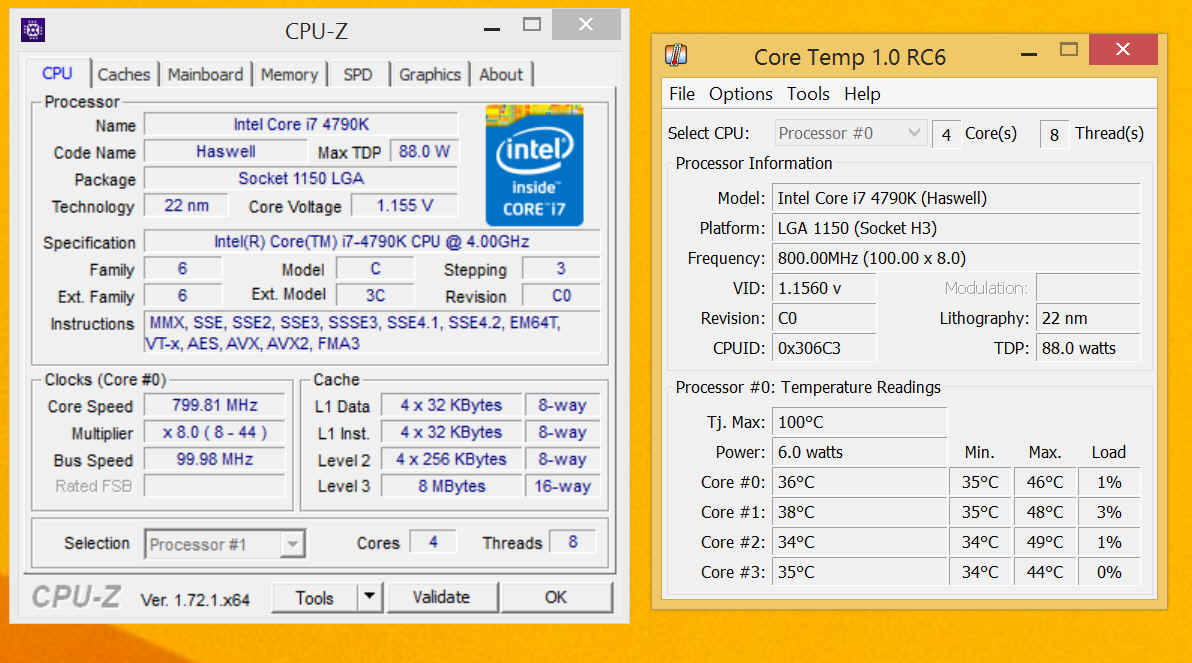
Task: Click the CPUID value '0x306C3'
Action: (824, 348)
